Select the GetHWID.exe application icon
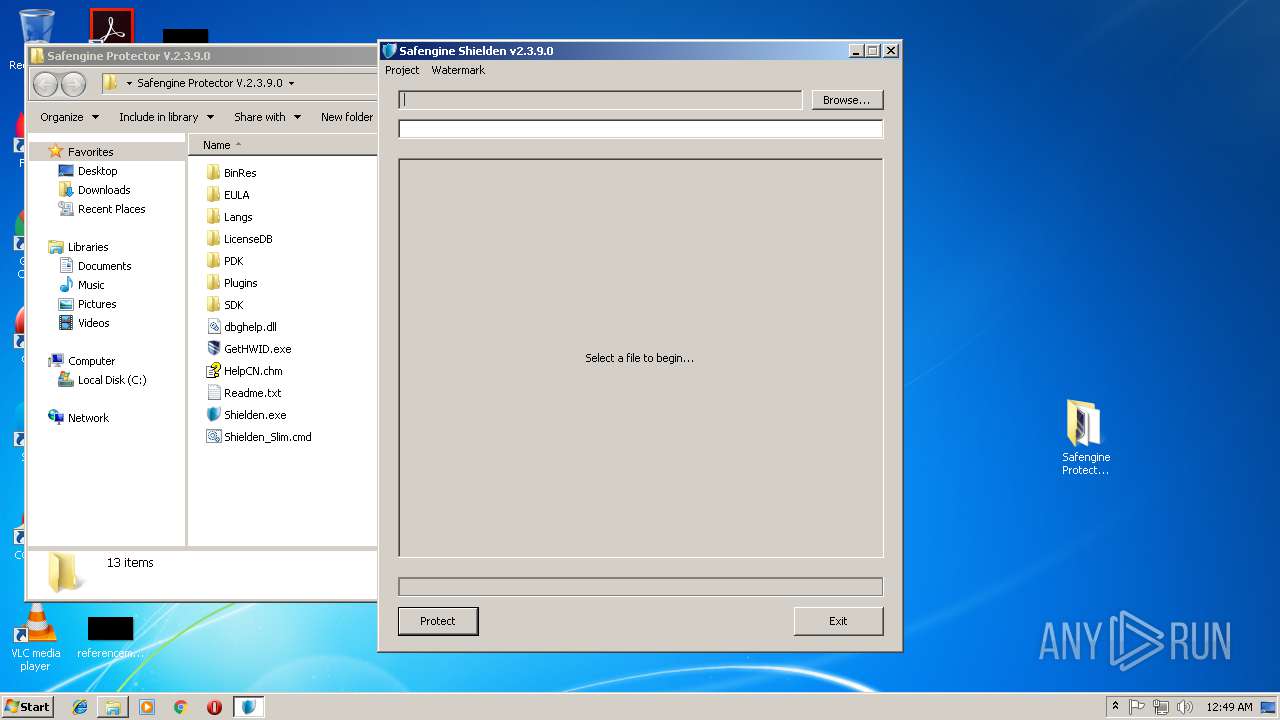The height and width of the screenshot is (720, 1280). [x=213, y=349]
